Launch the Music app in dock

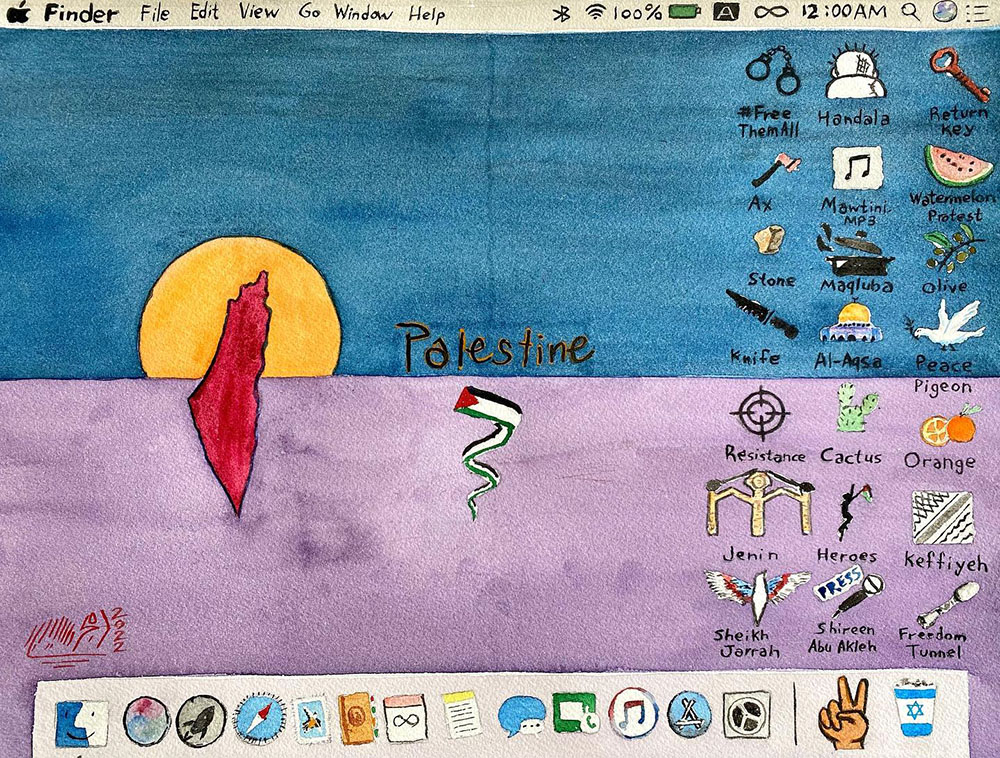tap(633, 713)
